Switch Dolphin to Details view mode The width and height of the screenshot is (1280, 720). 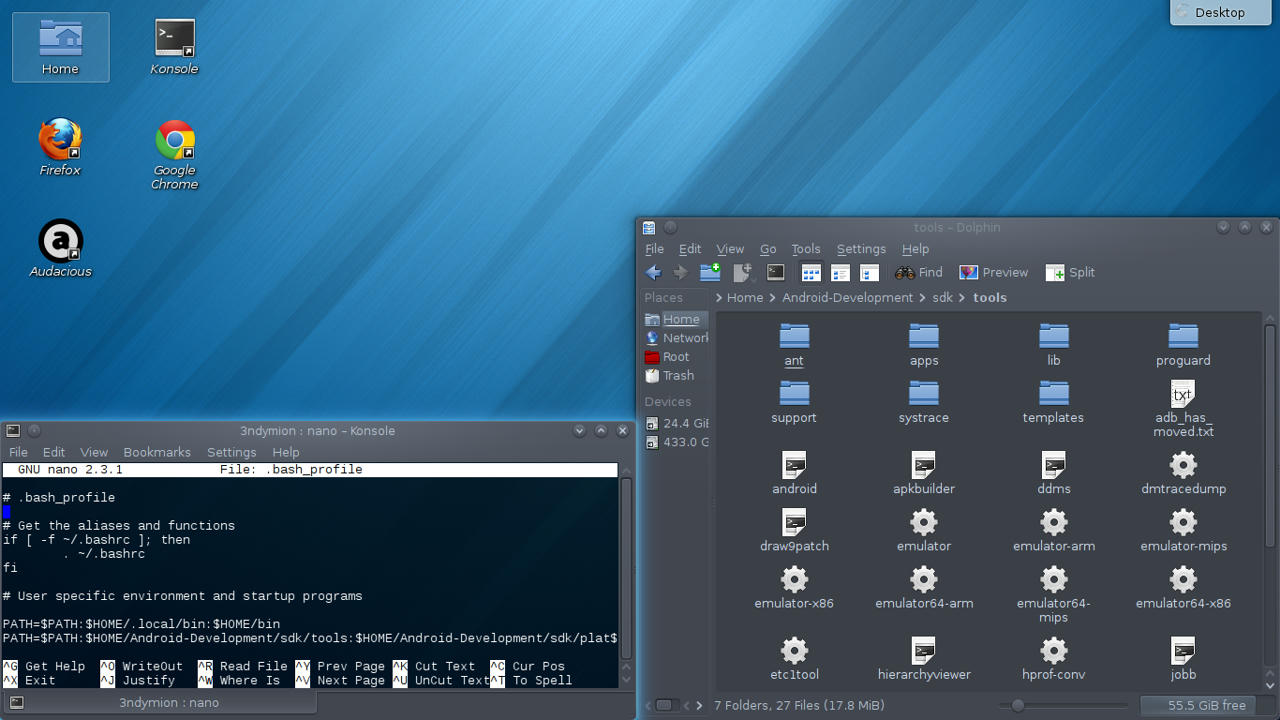pos(869,272)
